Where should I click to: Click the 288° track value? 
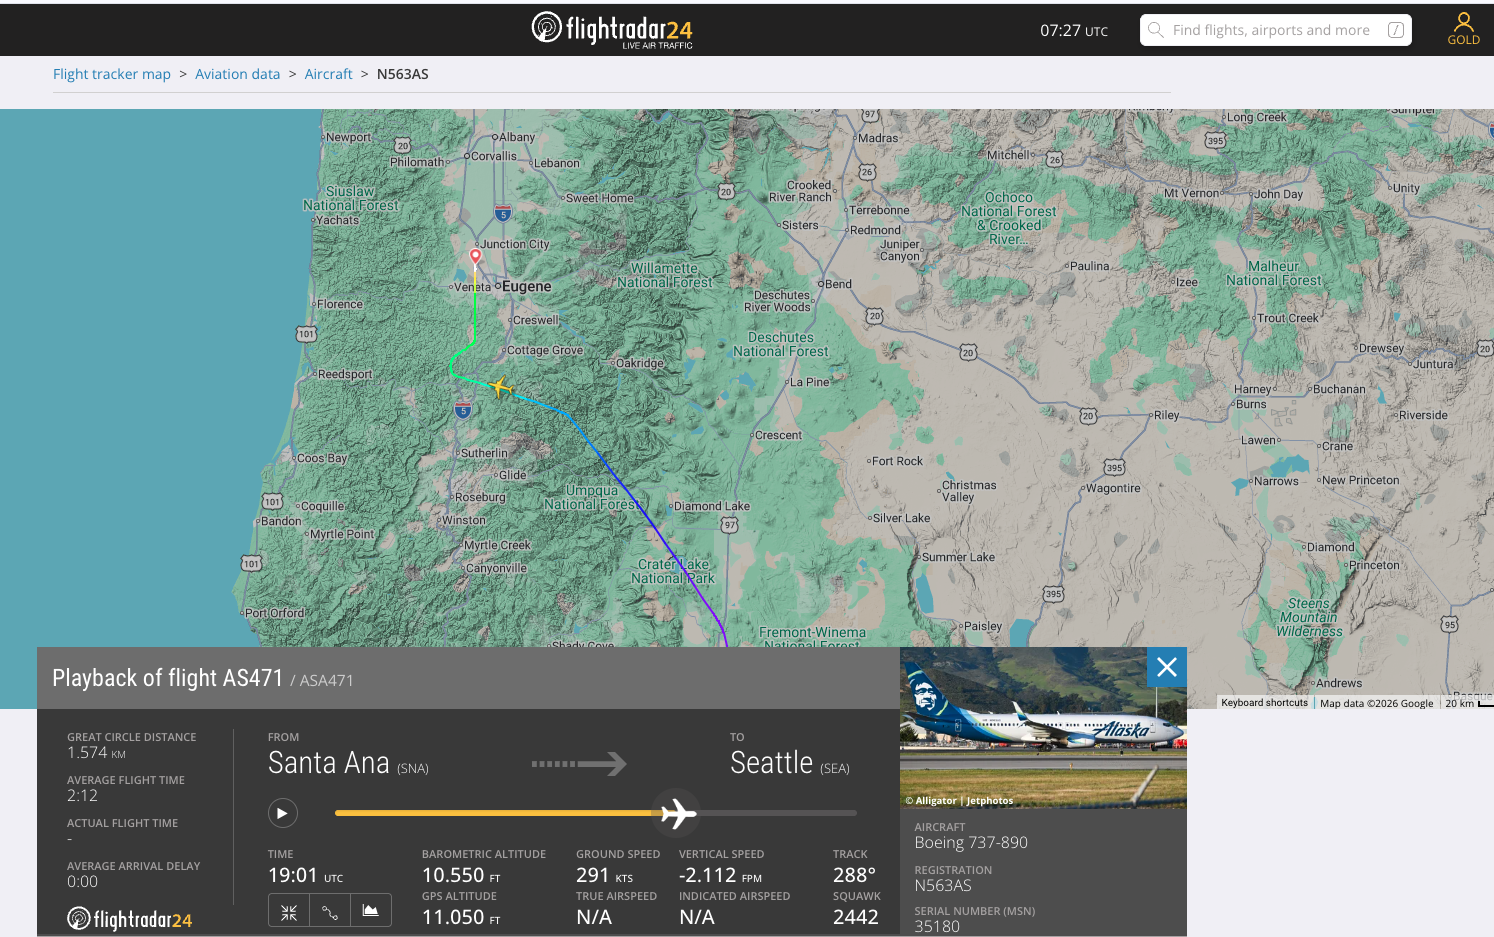pos(854,875)
